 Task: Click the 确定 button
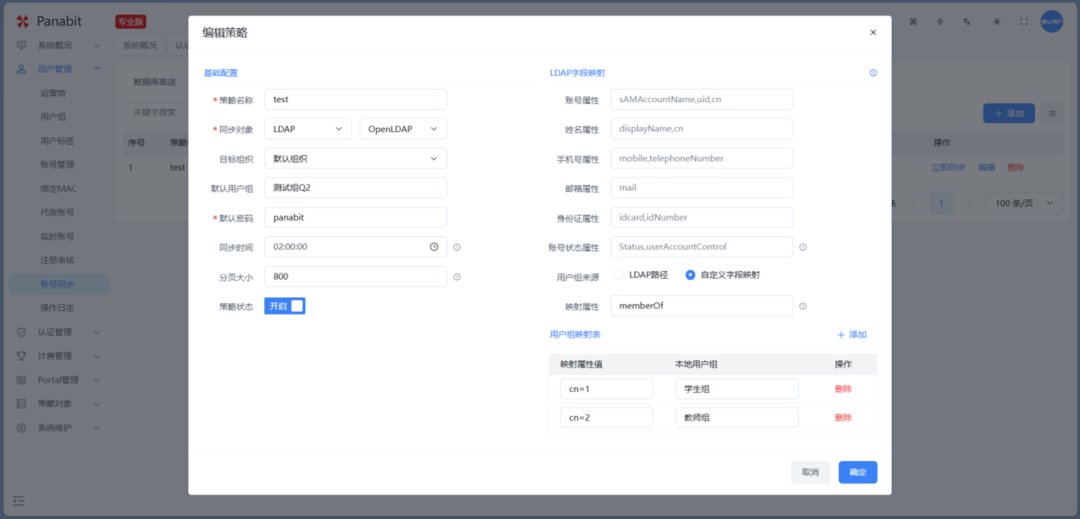(x=858, y=472)
